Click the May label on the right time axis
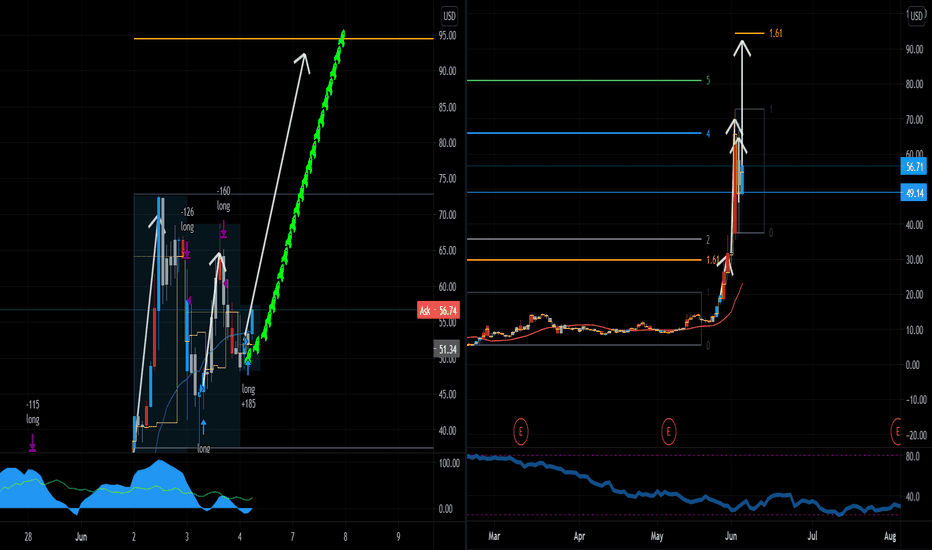 (x=657, y=536)
